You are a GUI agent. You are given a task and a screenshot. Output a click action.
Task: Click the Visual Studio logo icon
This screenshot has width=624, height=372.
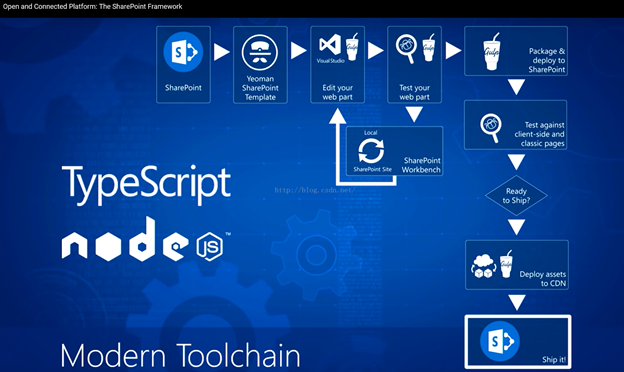click(x=330, y=45)
